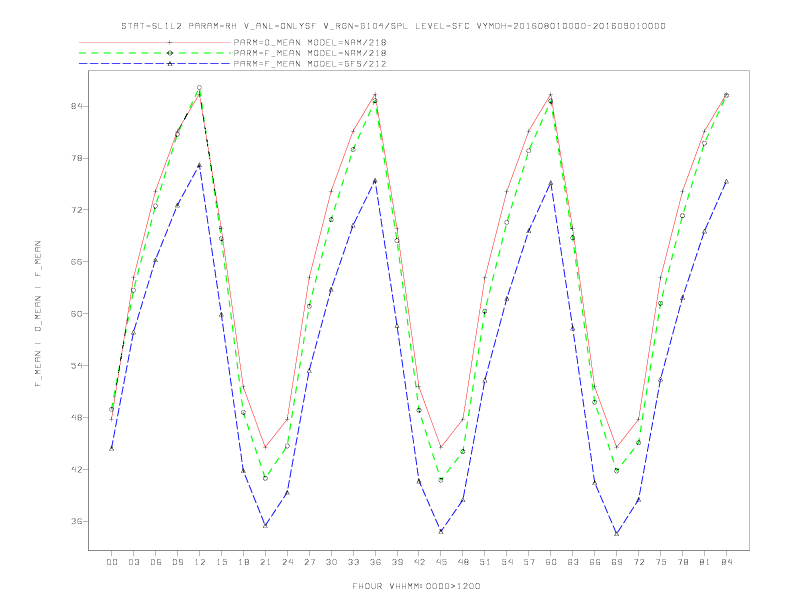Viewport: 792px width, 612px height.
Task: Click x-axis forecast hour label 39
Action: coord(397,562)
